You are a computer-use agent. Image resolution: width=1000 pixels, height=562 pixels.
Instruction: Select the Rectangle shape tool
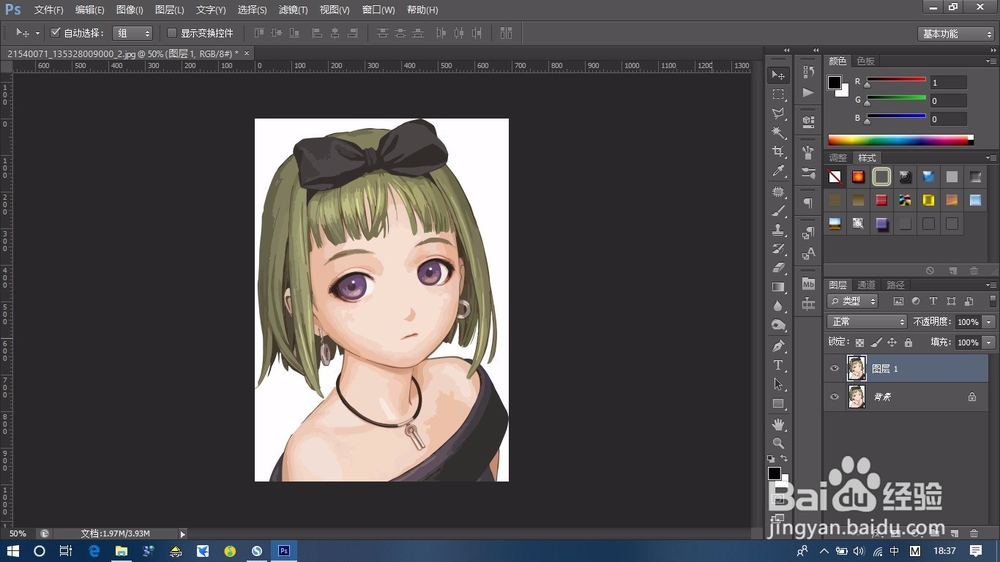coord(778,404)
